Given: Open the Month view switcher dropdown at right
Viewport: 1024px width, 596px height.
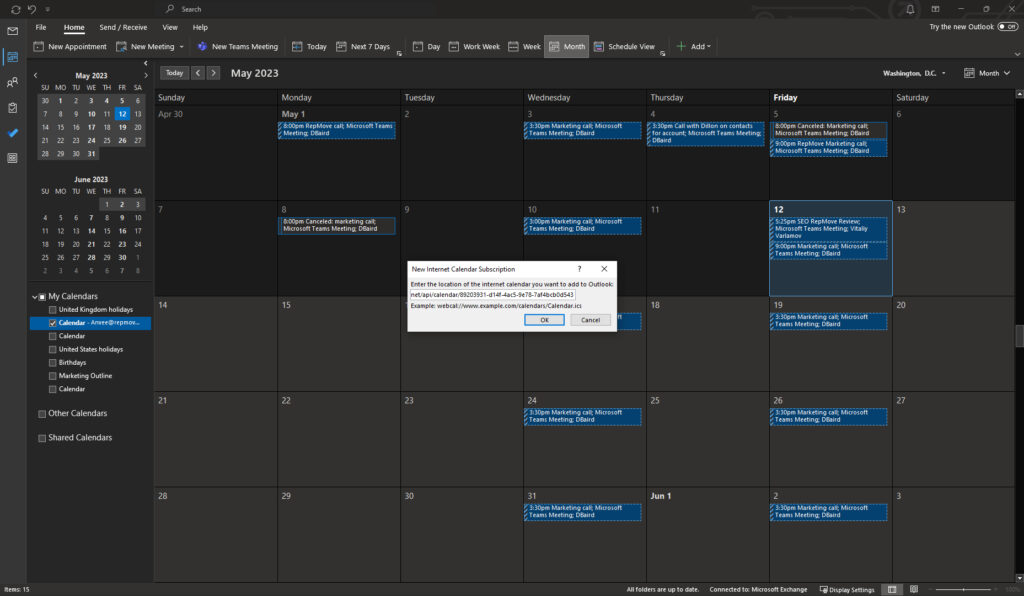Looking at the screenshot, I should click(987, 73).
